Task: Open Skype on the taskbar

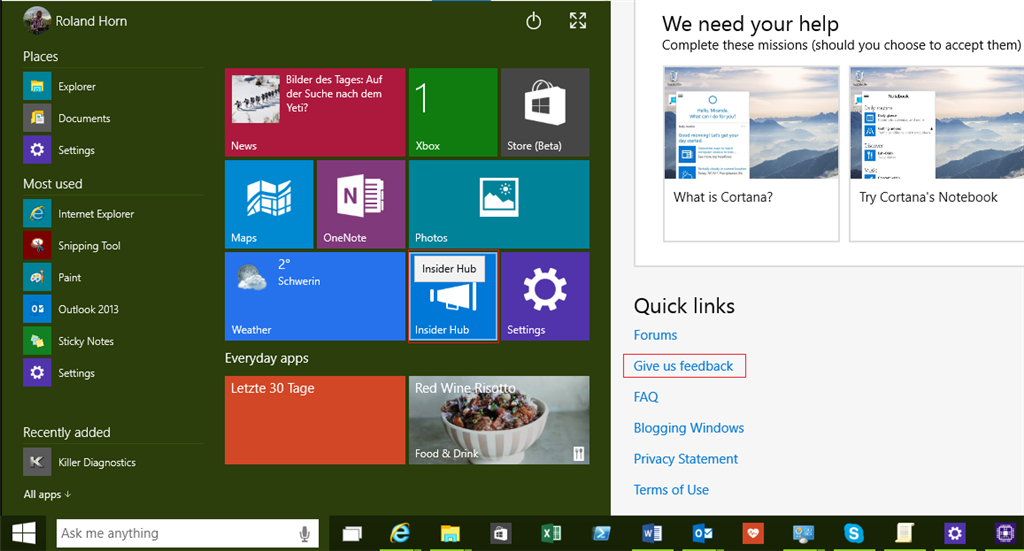Action: click(x=854, y=534)
